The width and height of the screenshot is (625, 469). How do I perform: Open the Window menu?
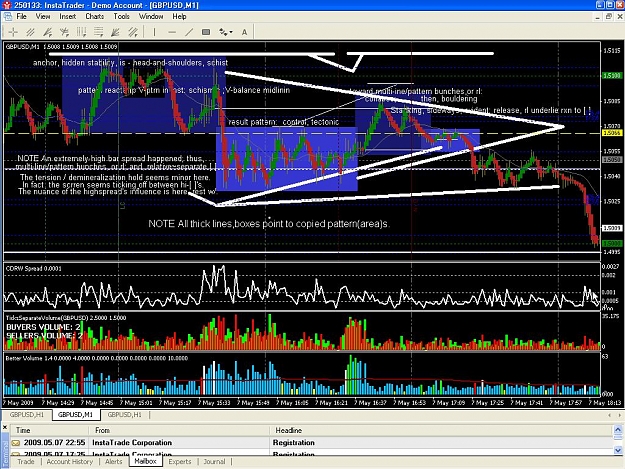pyautogui.click(x=151, y=17)
